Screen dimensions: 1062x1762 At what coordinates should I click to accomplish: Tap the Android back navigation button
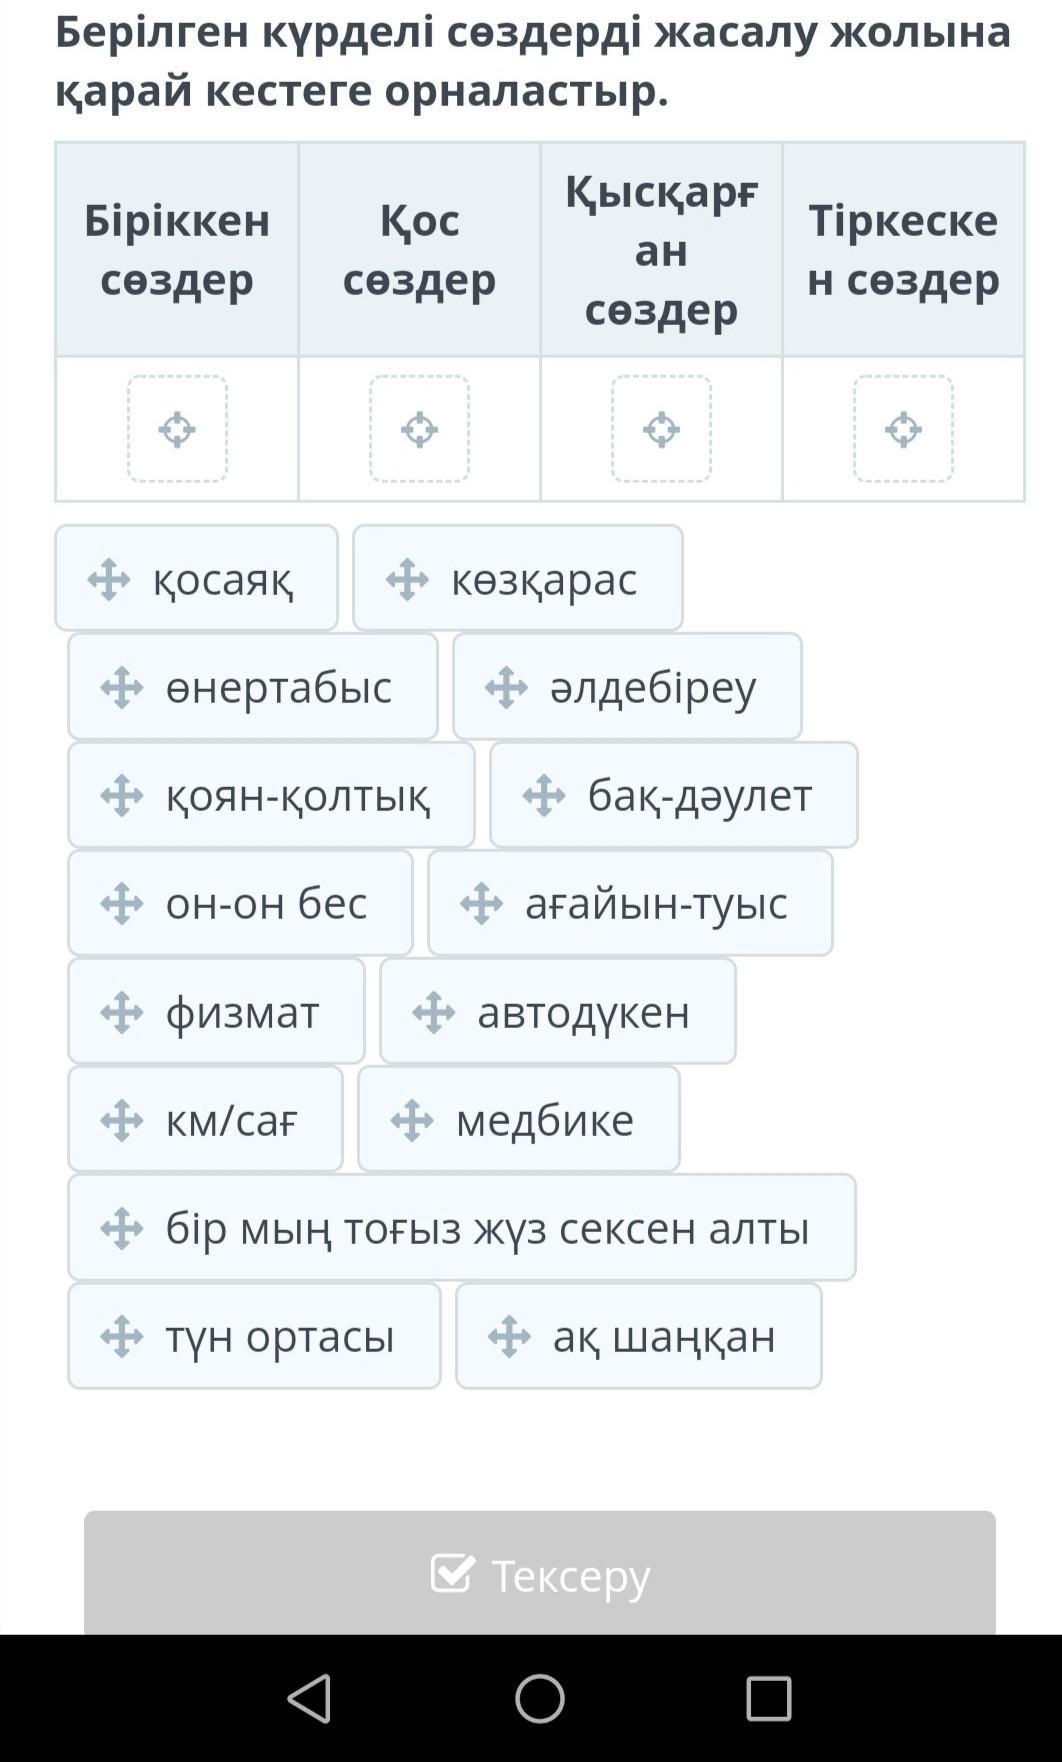(309, 1697)
